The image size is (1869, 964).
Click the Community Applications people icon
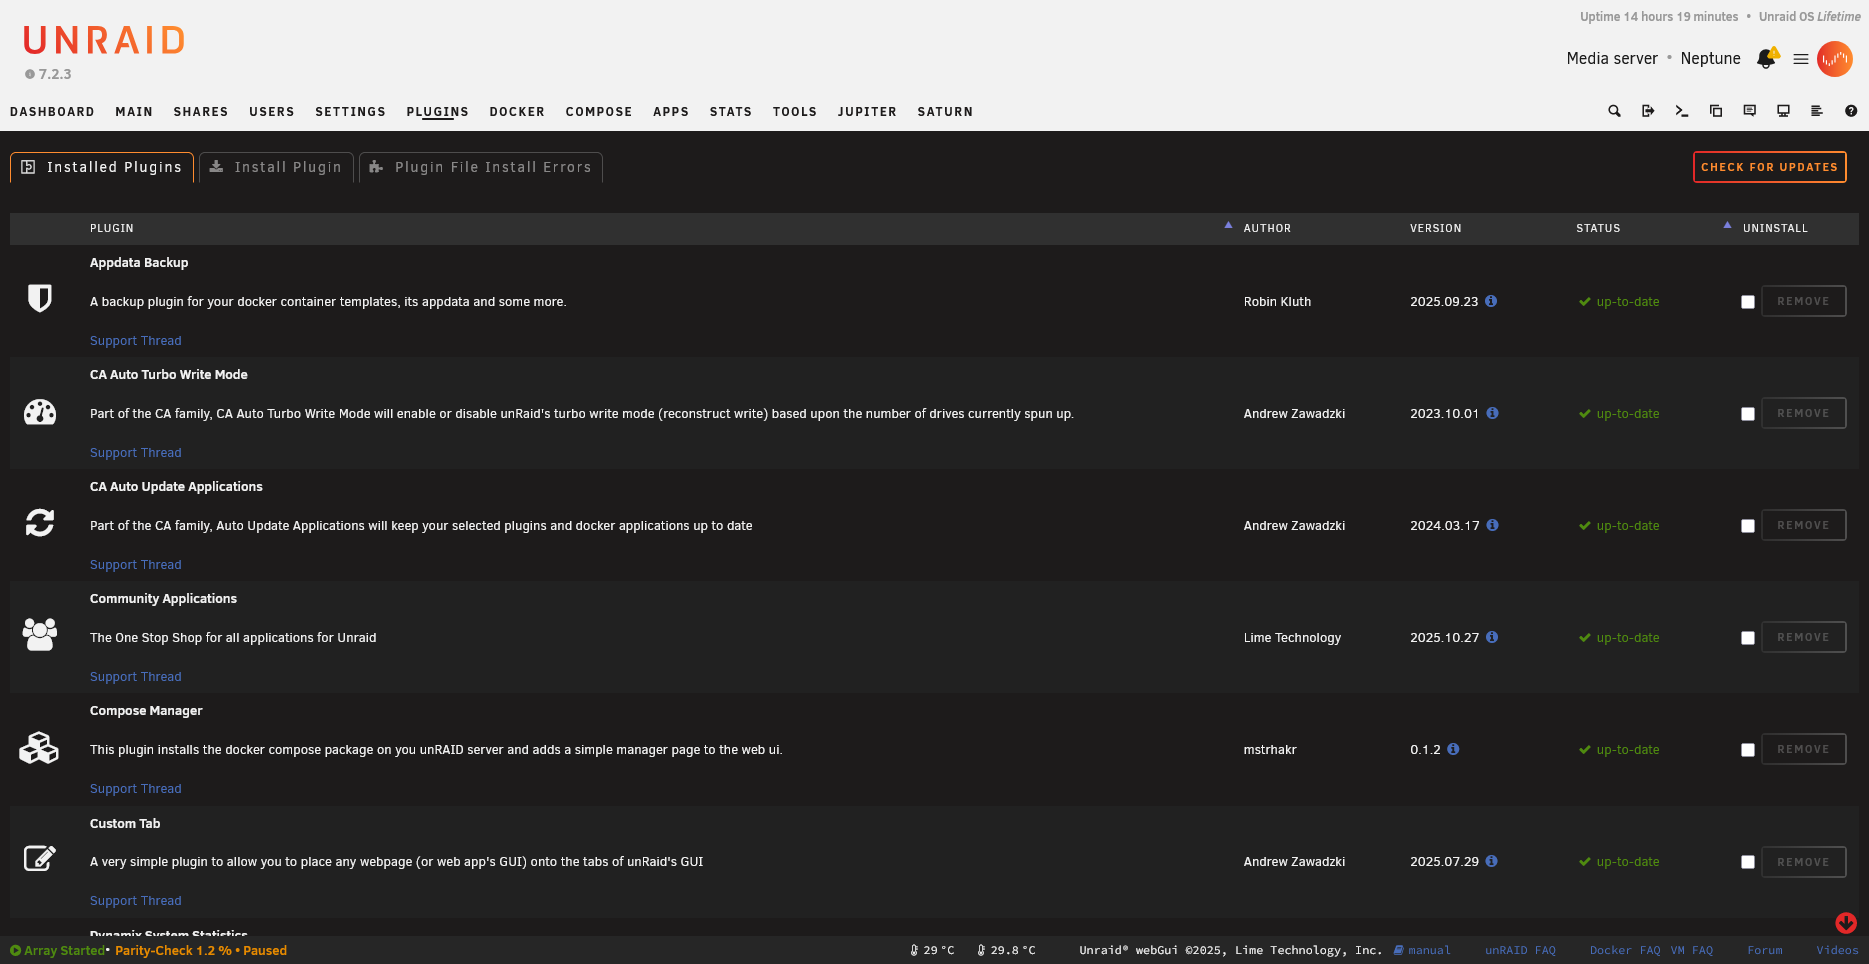click(41, 635)
